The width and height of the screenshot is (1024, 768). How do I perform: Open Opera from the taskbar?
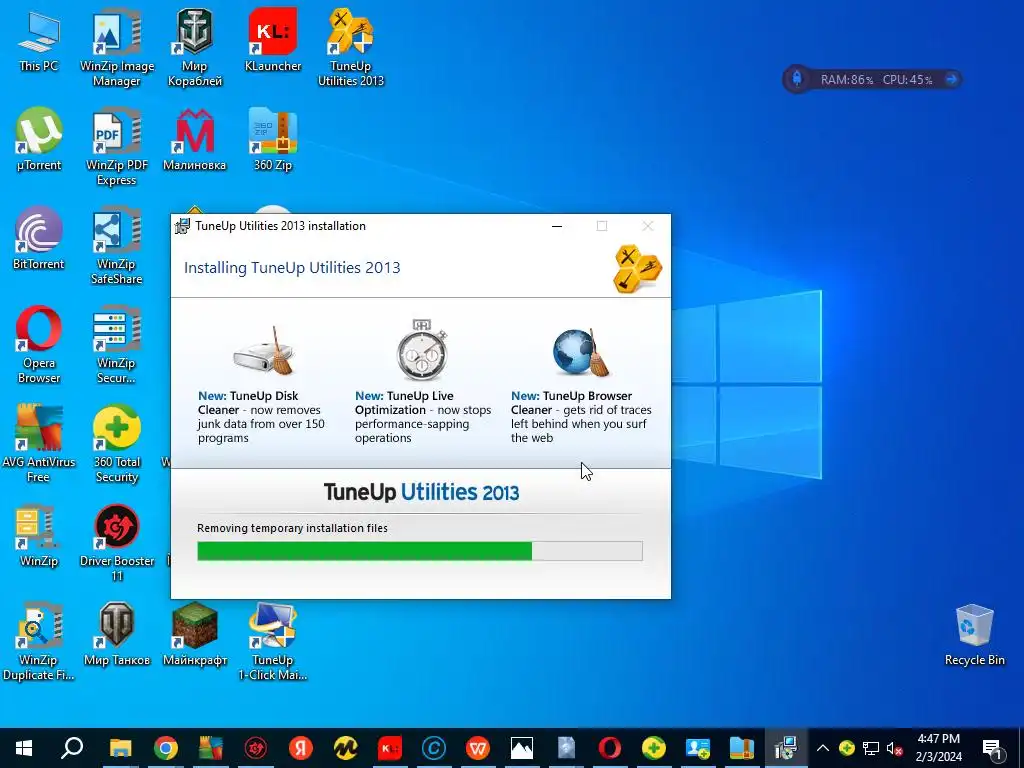click(610, 748)
